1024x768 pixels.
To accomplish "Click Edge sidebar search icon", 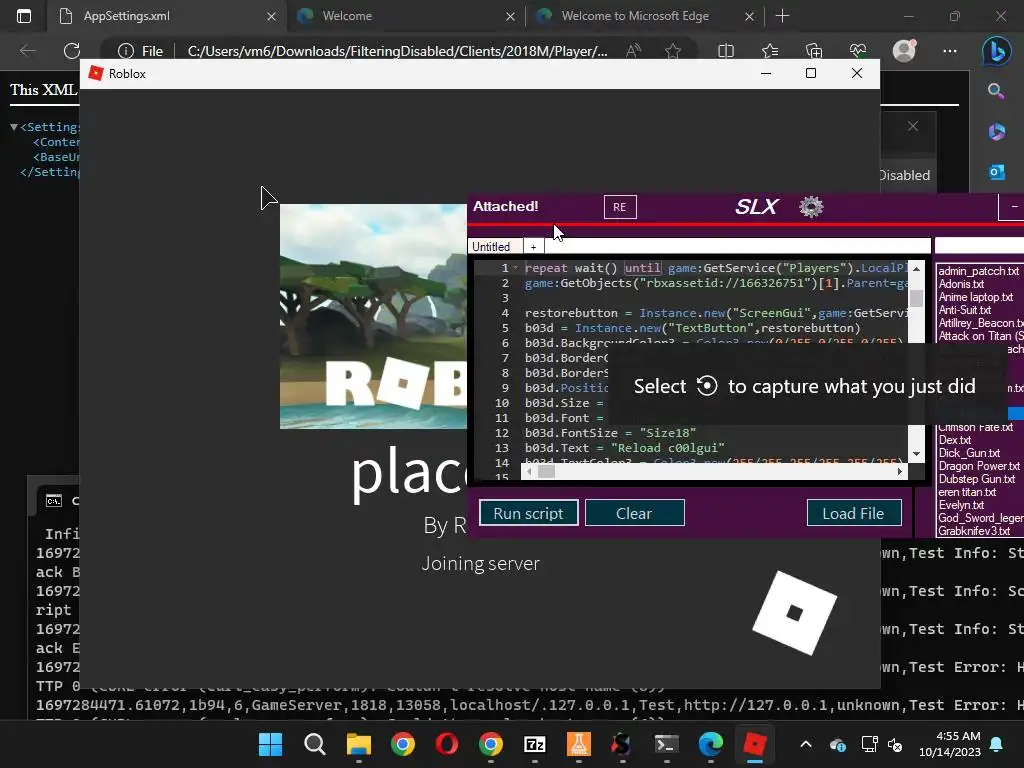I will point(996,91).
